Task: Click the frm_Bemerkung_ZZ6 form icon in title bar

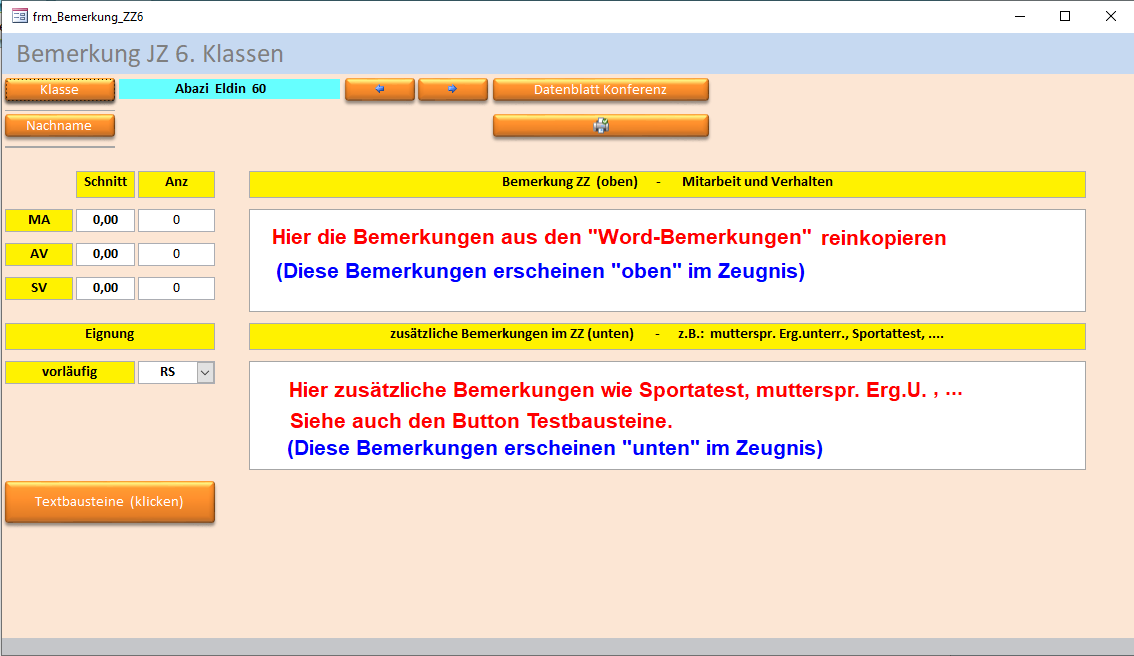Action: [x=19, y=16]
